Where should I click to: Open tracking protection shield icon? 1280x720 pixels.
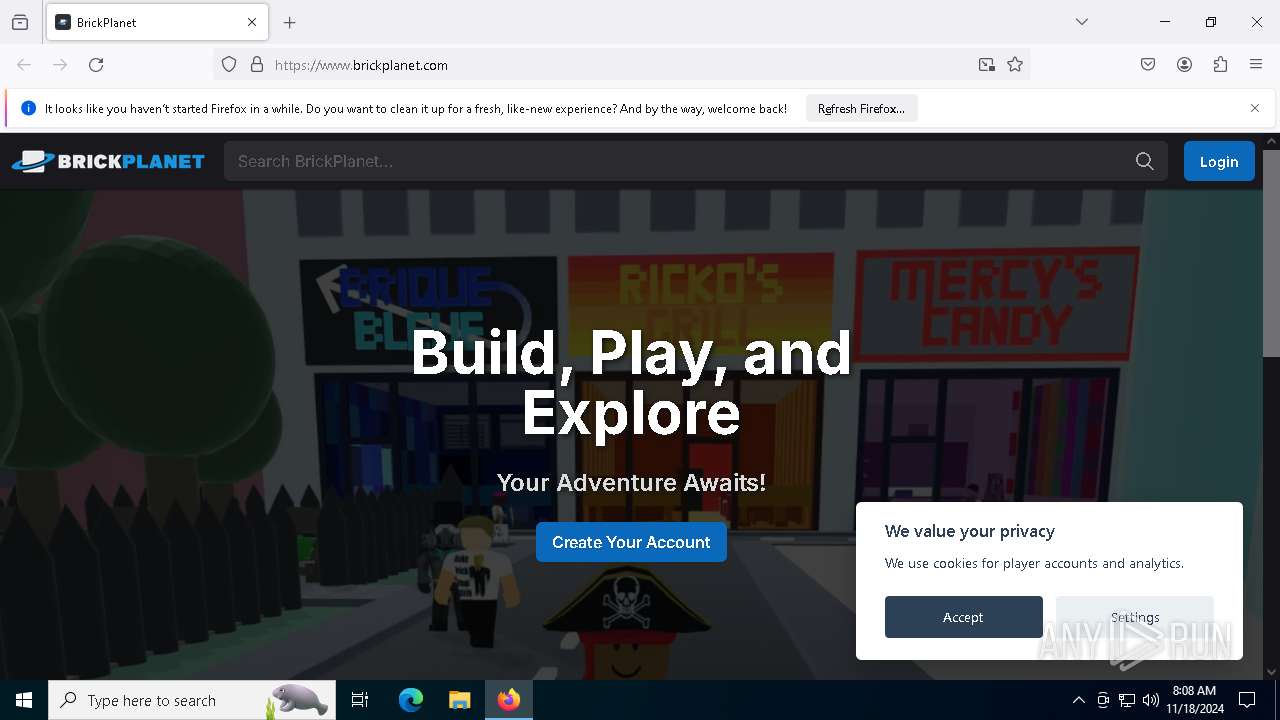(x=229, y=65)
